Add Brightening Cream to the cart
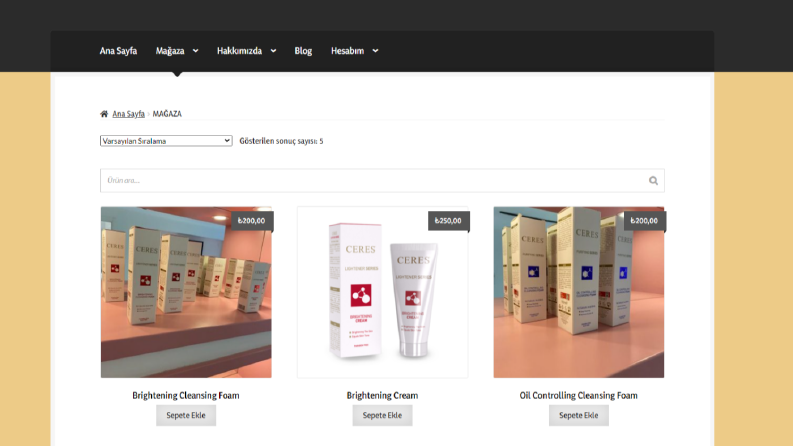Screen dimensions: 793x446 pos(382,415)
